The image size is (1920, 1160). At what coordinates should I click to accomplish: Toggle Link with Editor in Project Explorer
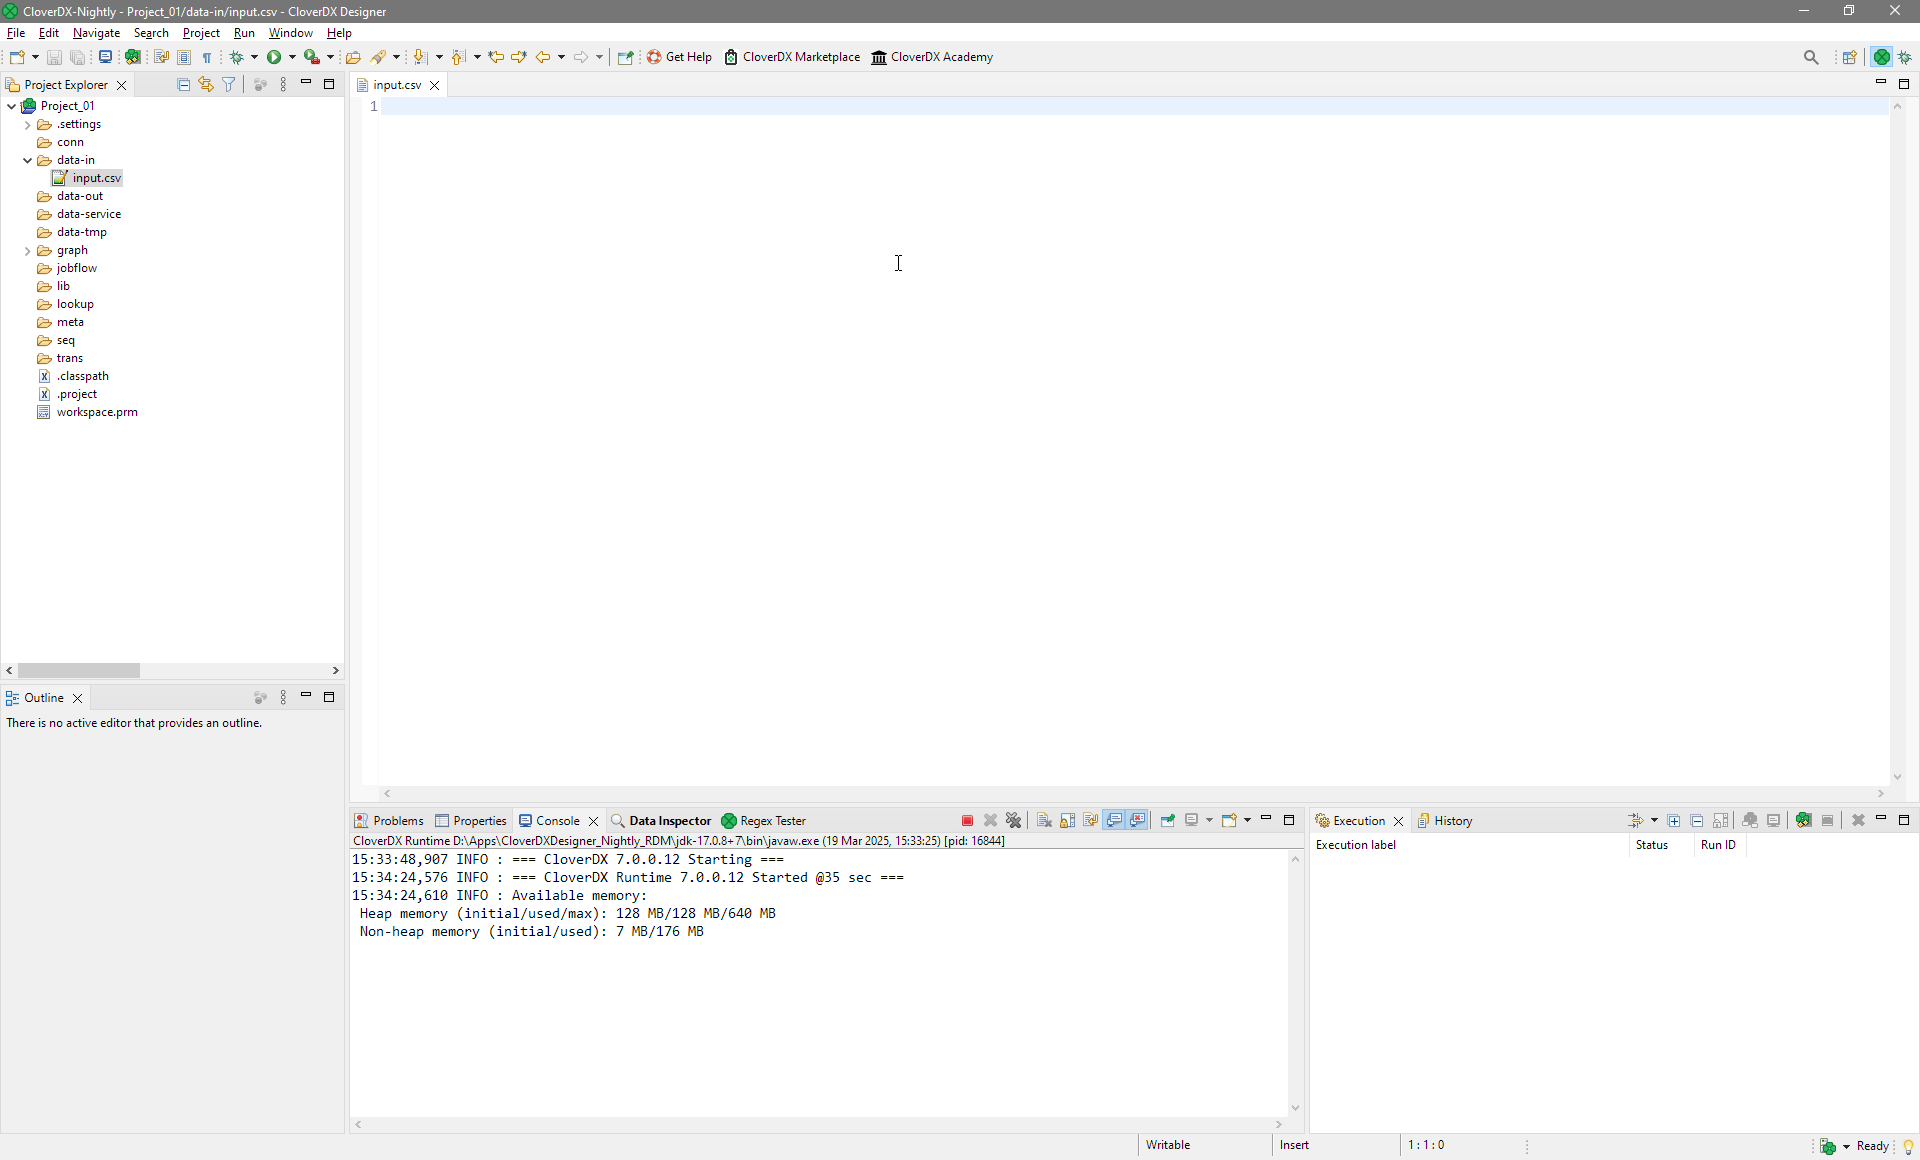click(x=206, y=85)
